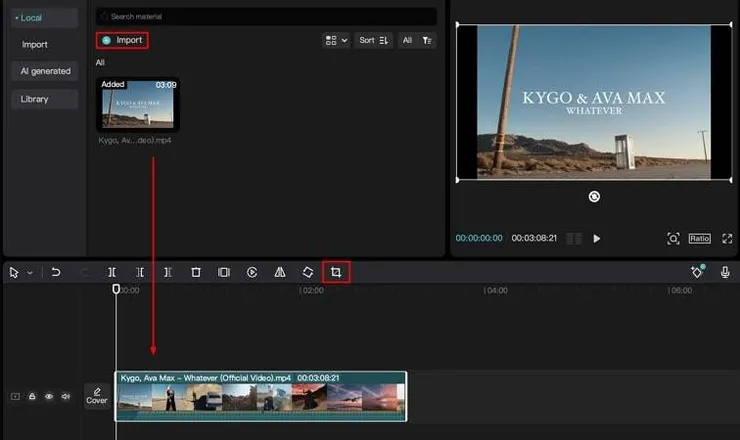Click the Delete trash icon
Image resolution: width=740 pixels, height=440 pixels.
(x=196, y=272)
